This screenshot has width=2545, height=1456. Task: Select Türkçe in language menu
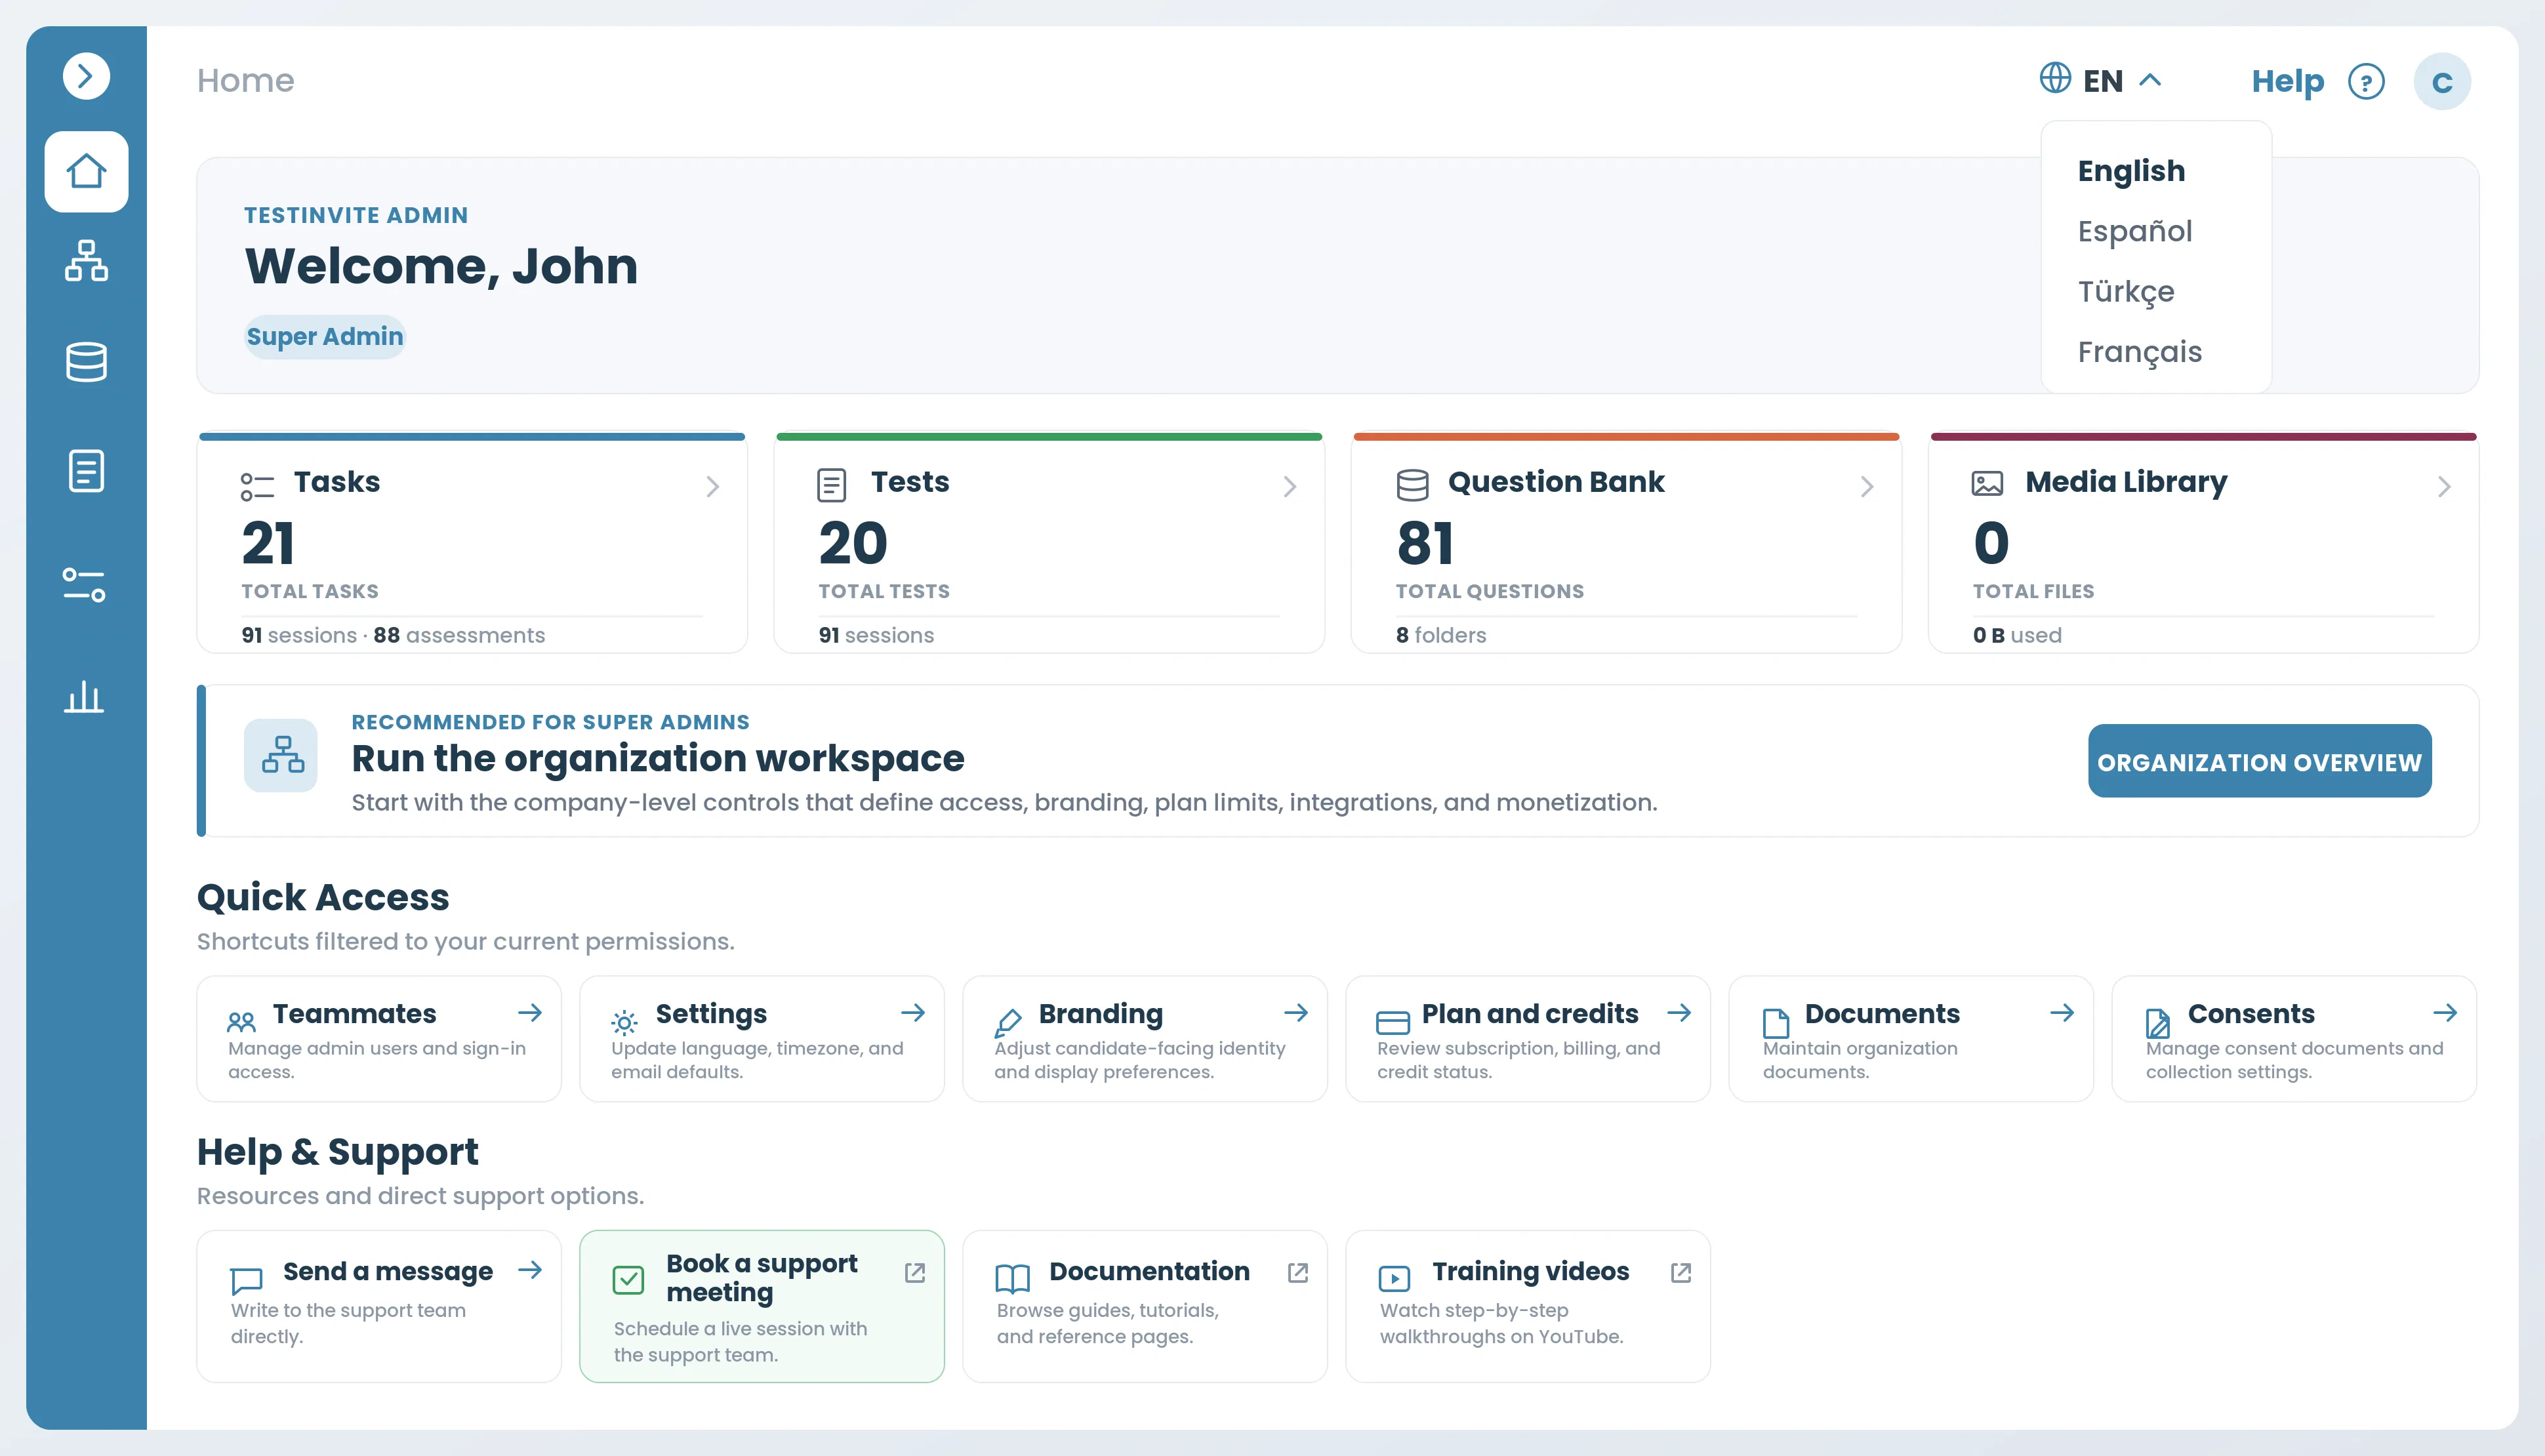(2126, 291)
